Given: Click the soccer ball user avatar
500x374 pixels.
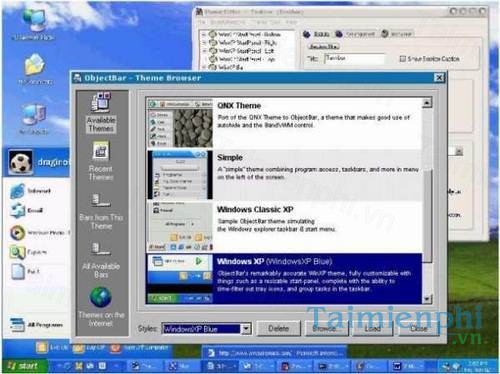Looking at the screenshot, I should pyautogui.click(x=21, y=162).
